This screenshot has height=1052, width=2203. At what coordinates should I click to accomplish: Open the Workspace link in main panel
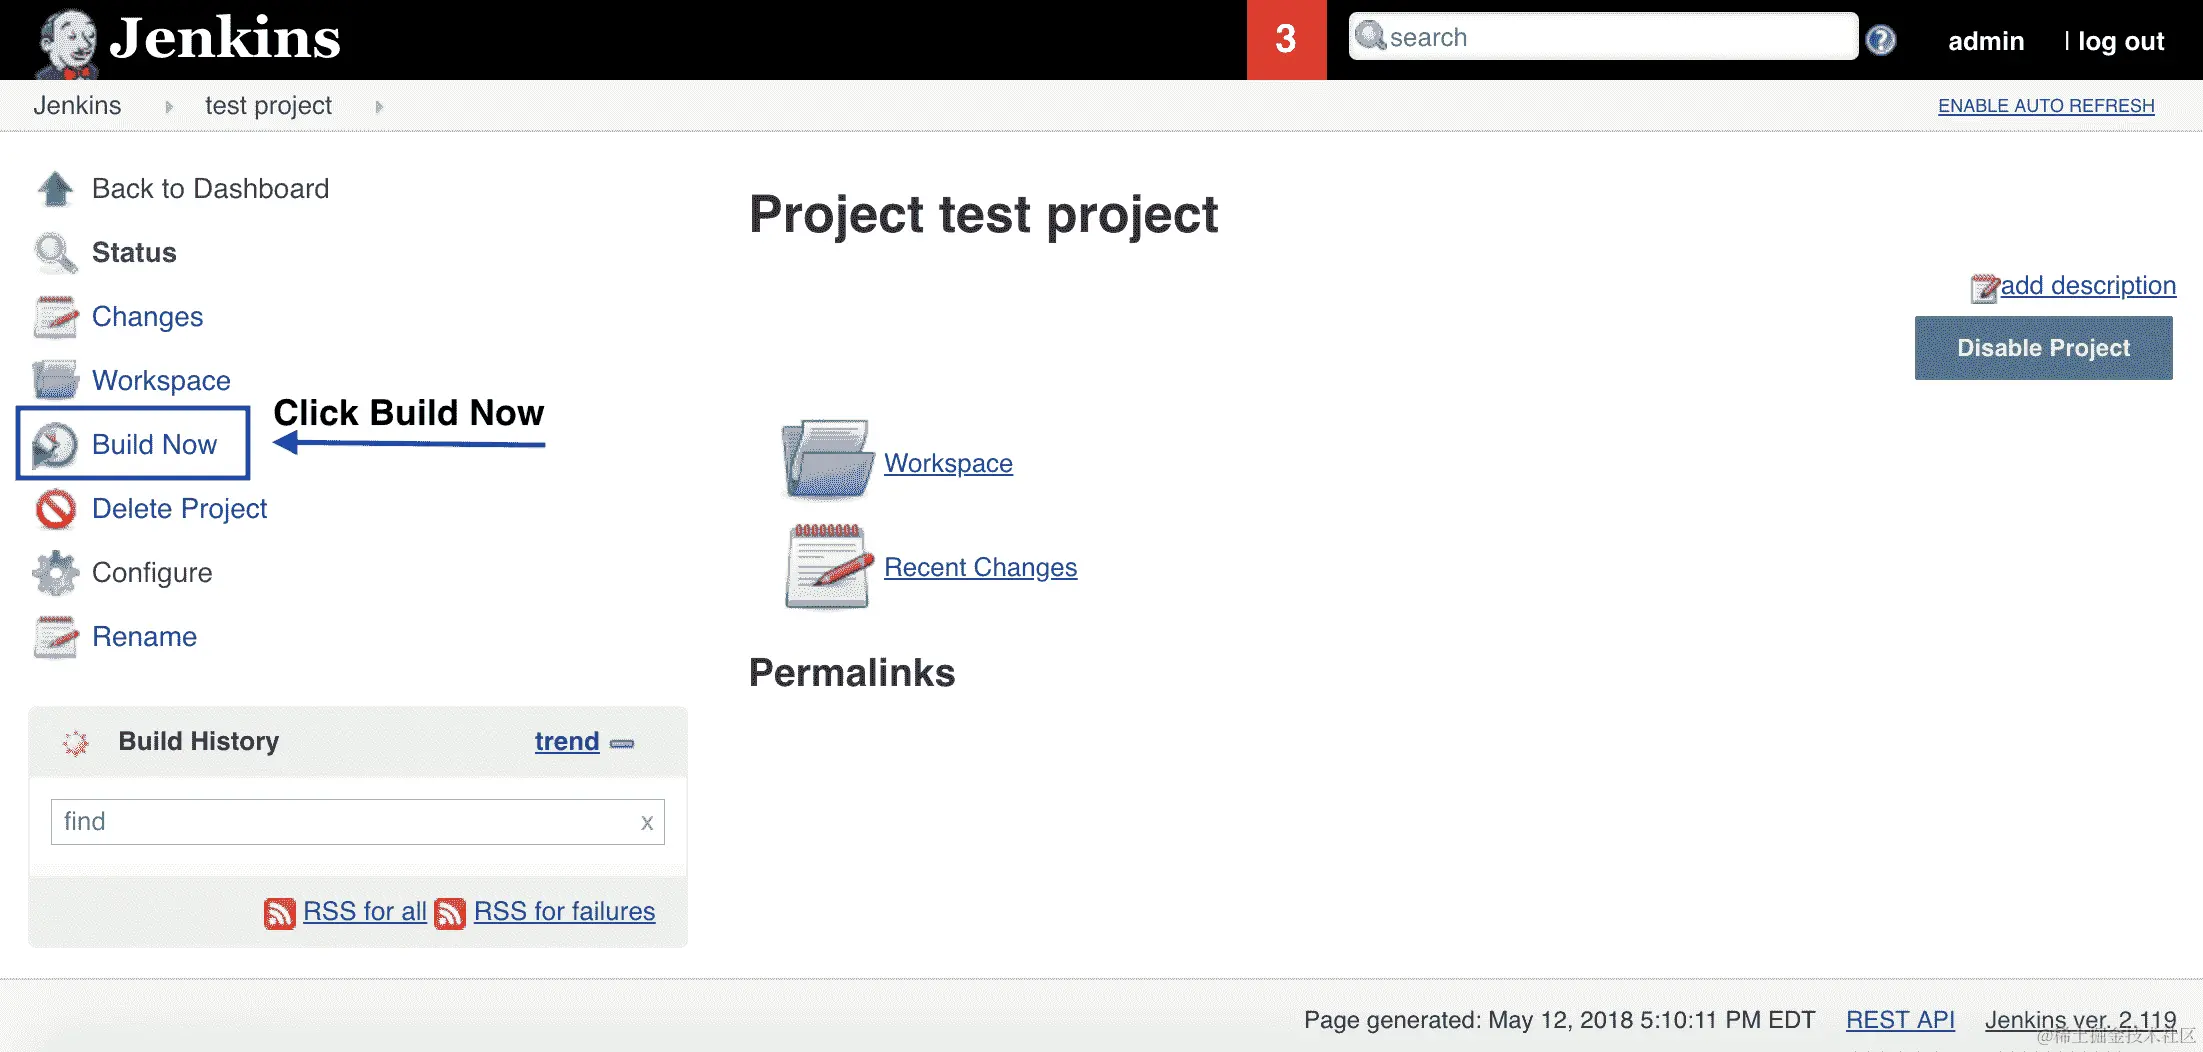coord(948,463)
